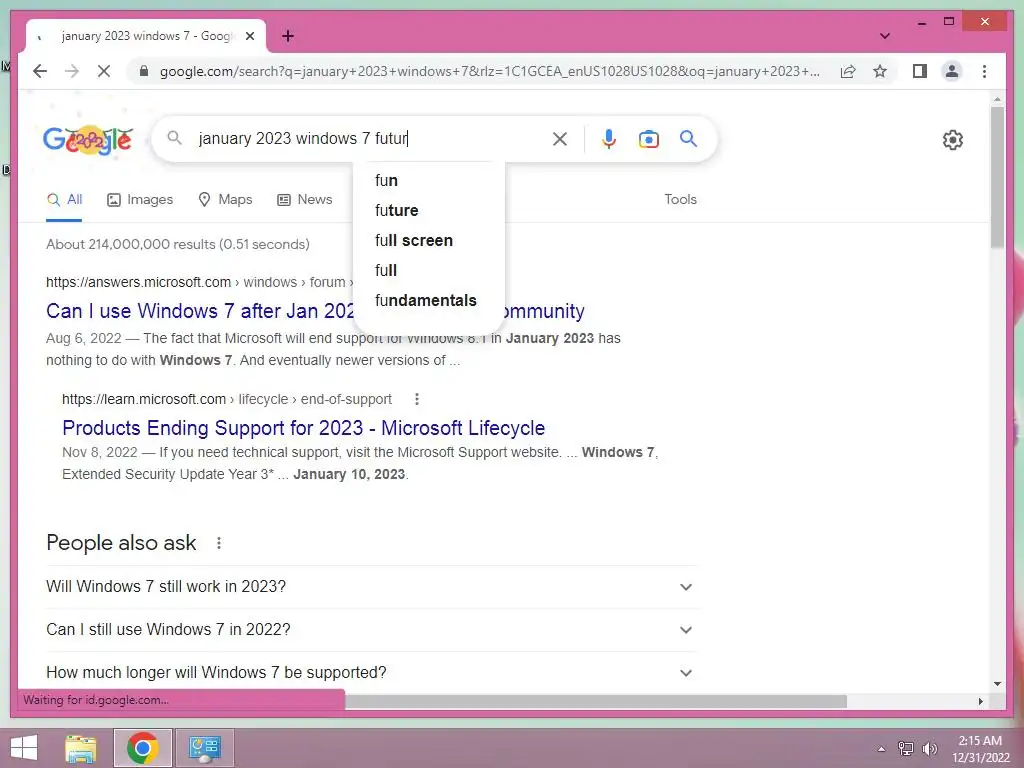Open the clock and date flyout

click(x=980, y=749)
